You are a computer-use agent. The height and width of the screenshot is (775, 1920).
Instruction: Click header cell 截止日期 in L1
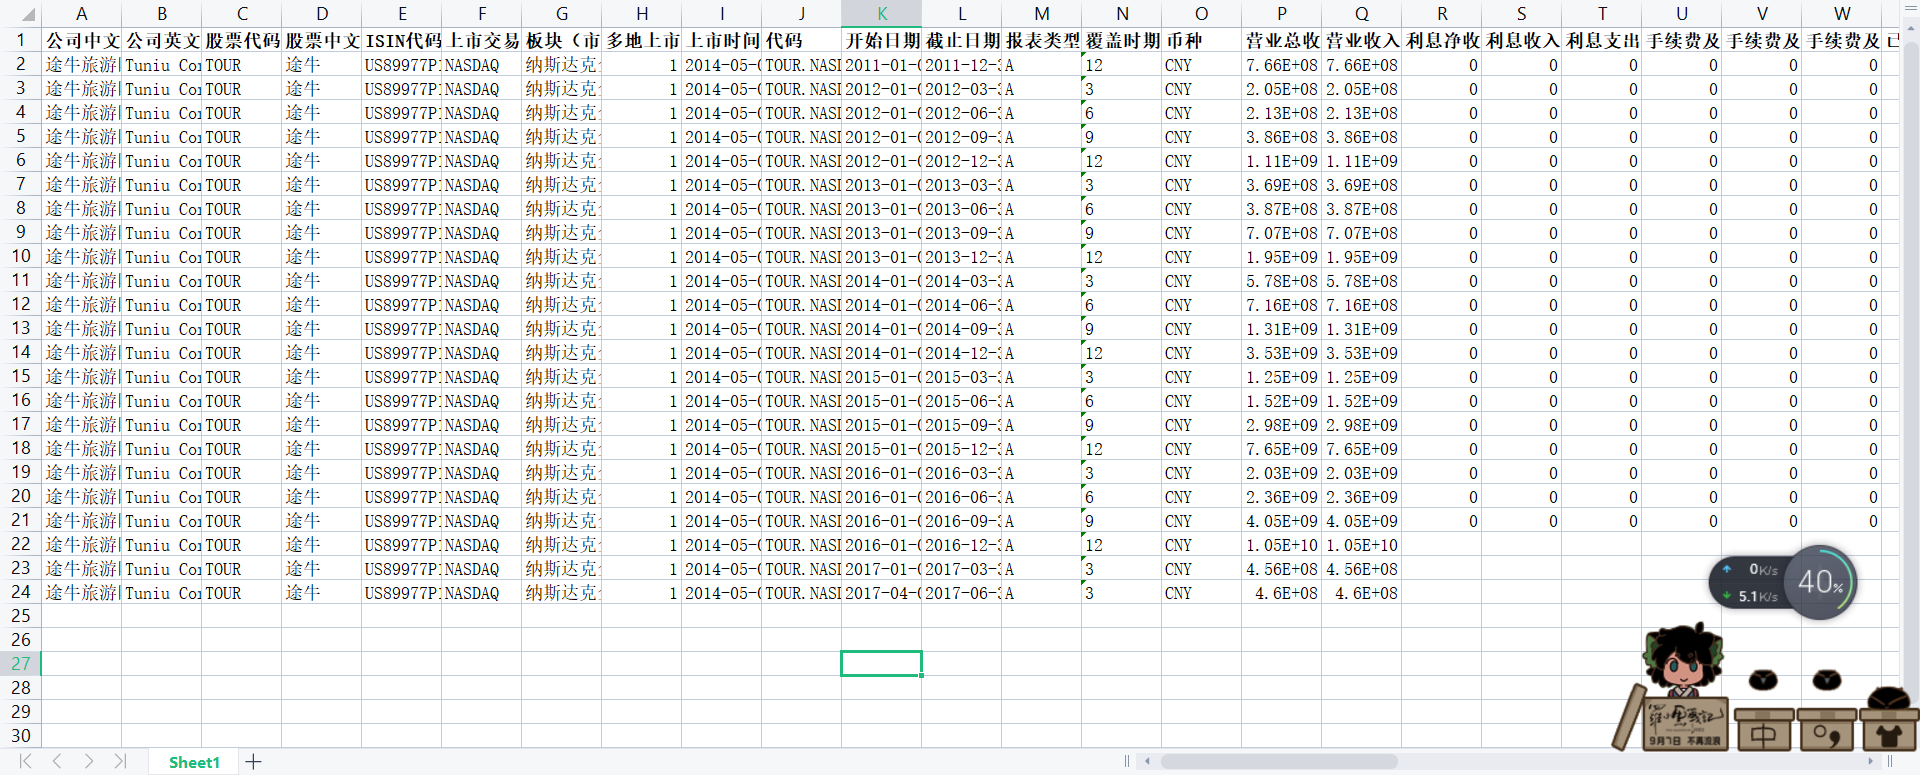click(961, 41)
